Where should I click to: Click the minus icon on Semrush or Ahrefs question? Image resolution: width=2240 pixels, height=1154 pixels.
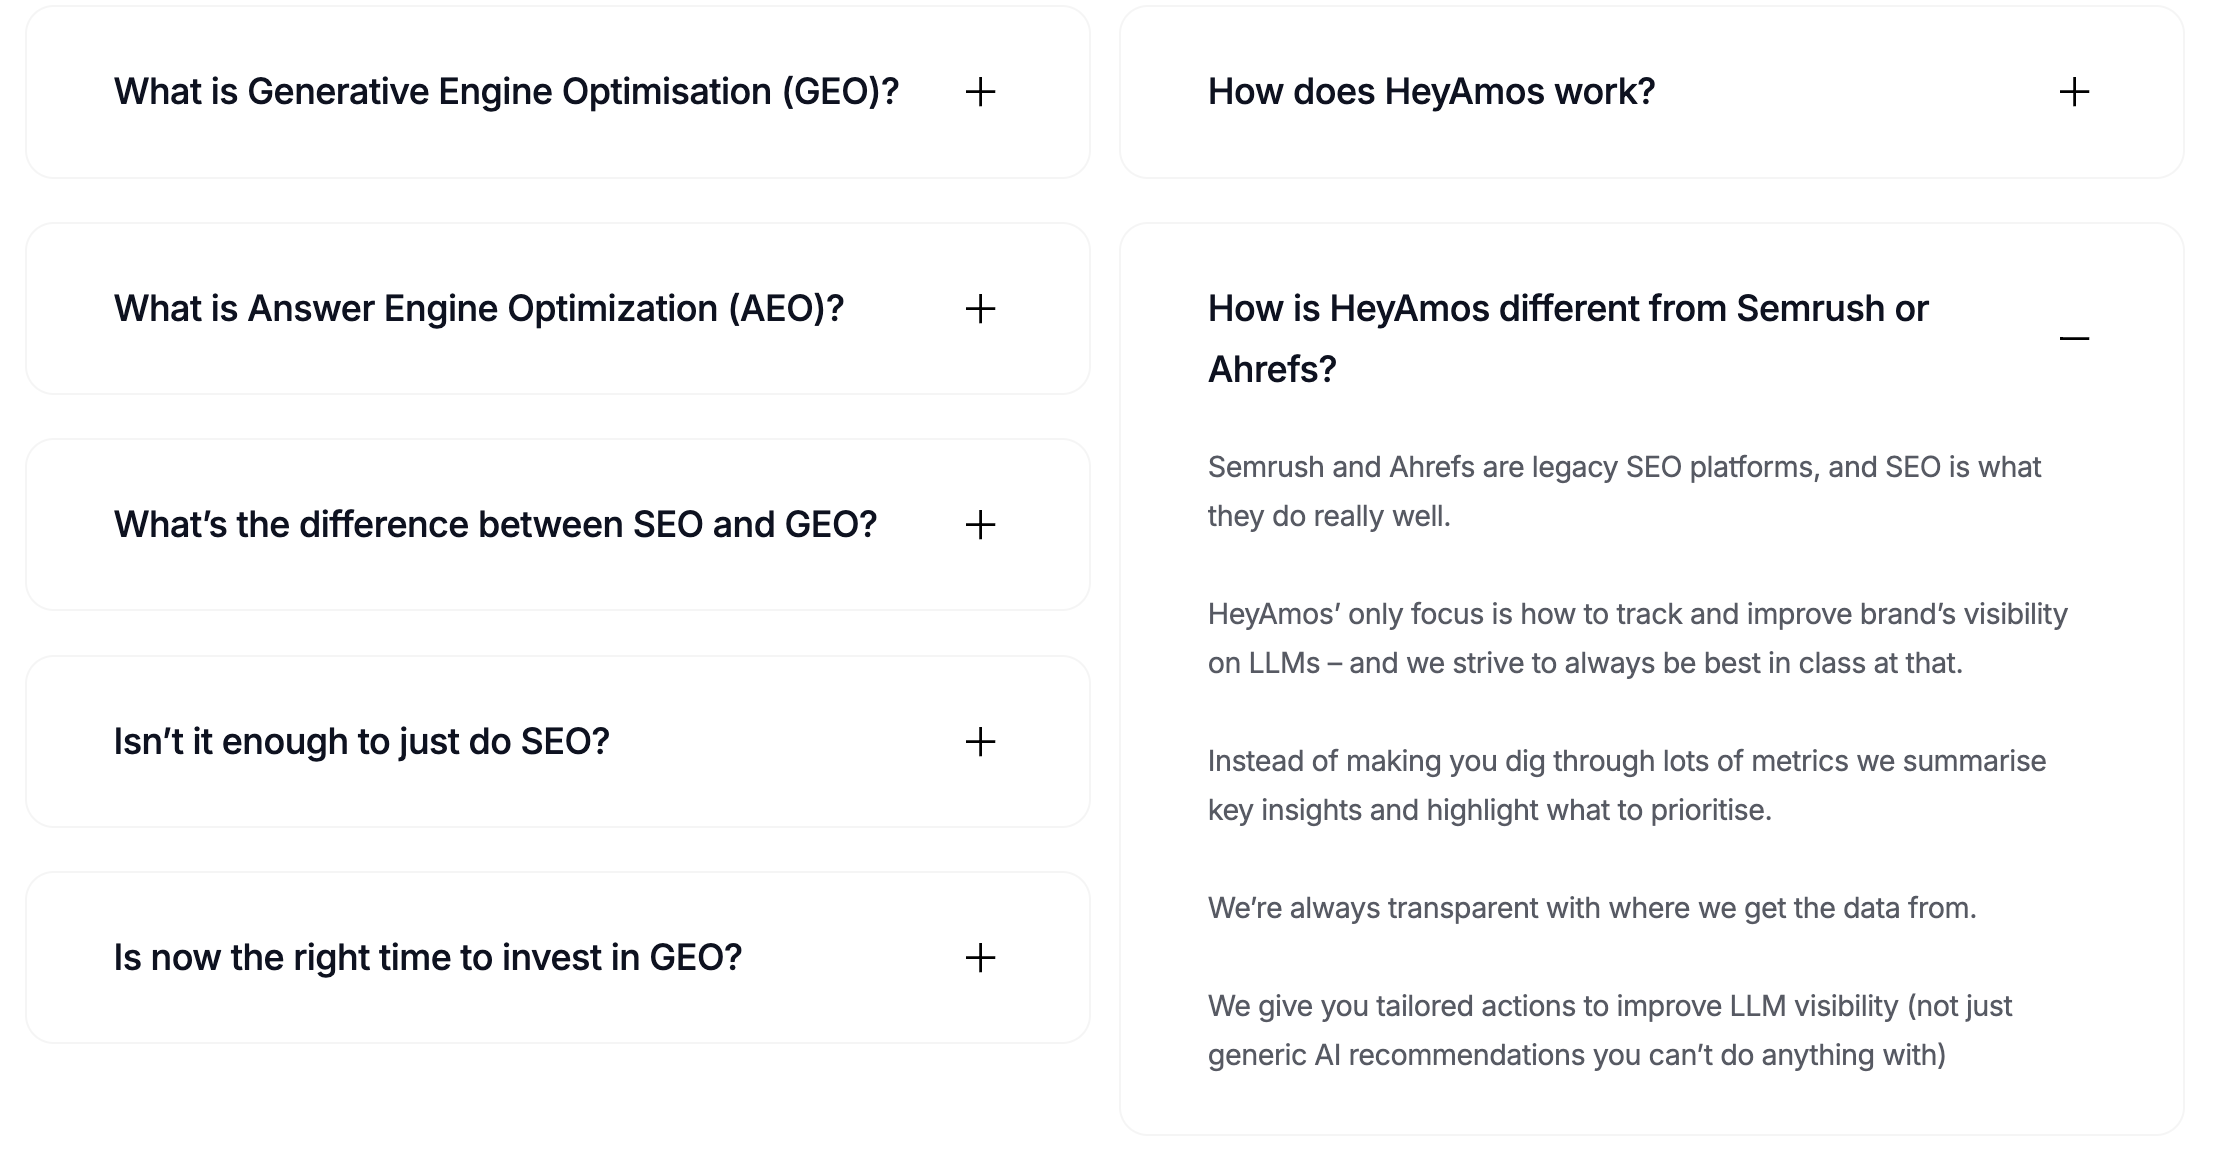pyautogui.click(x=2074, y=338)
